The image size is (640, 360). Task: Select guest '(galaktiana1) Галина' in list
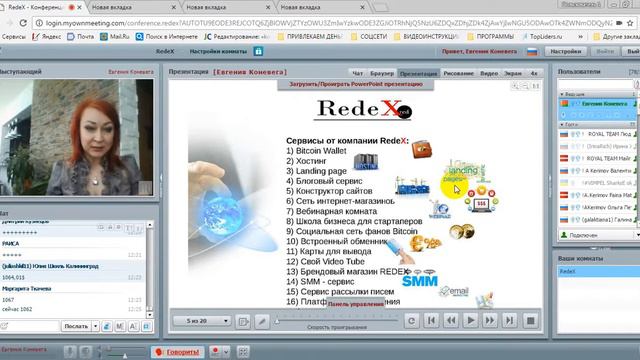(x=599, y=220)
